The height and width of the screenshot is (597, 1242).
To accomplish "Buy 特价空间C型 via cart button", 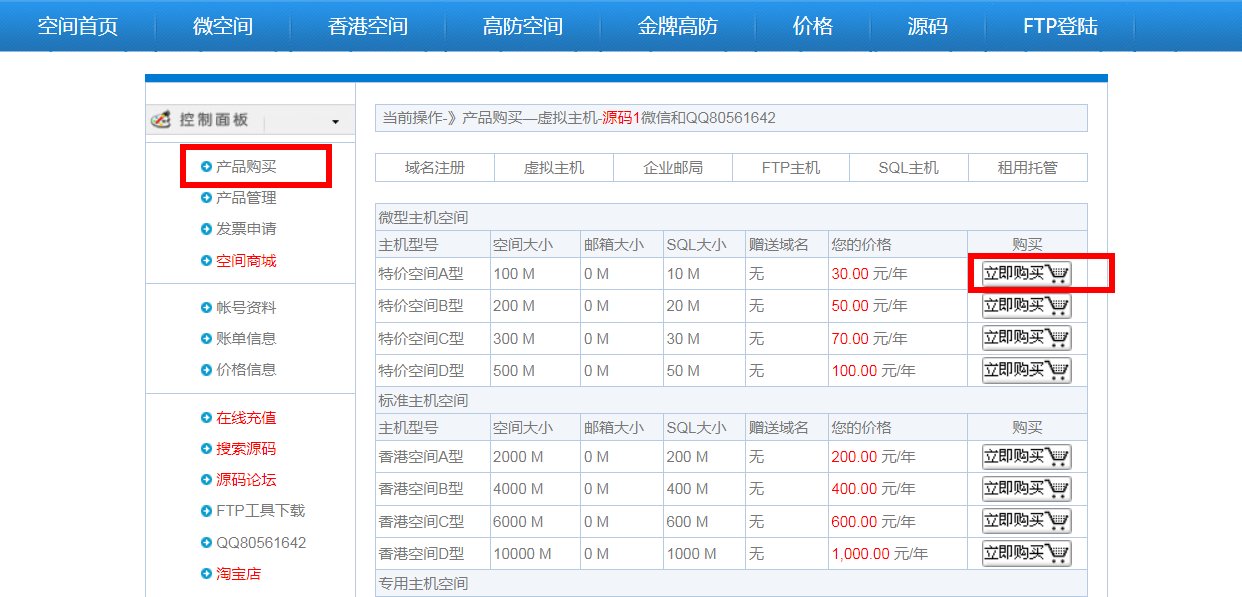I will [x=1026, y=338].
